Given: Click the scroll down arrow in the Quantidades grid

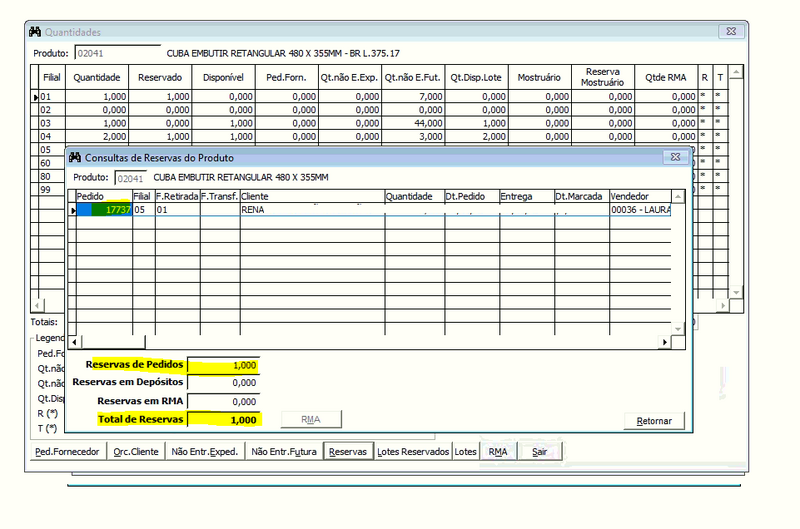Looking at the screenshot, I should 736,292.
